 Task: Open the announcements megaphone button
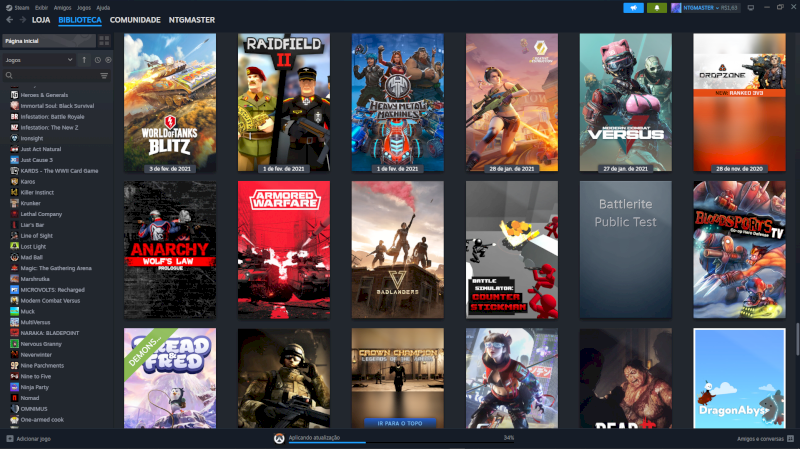pyautogui.click(x=633, y=8)
